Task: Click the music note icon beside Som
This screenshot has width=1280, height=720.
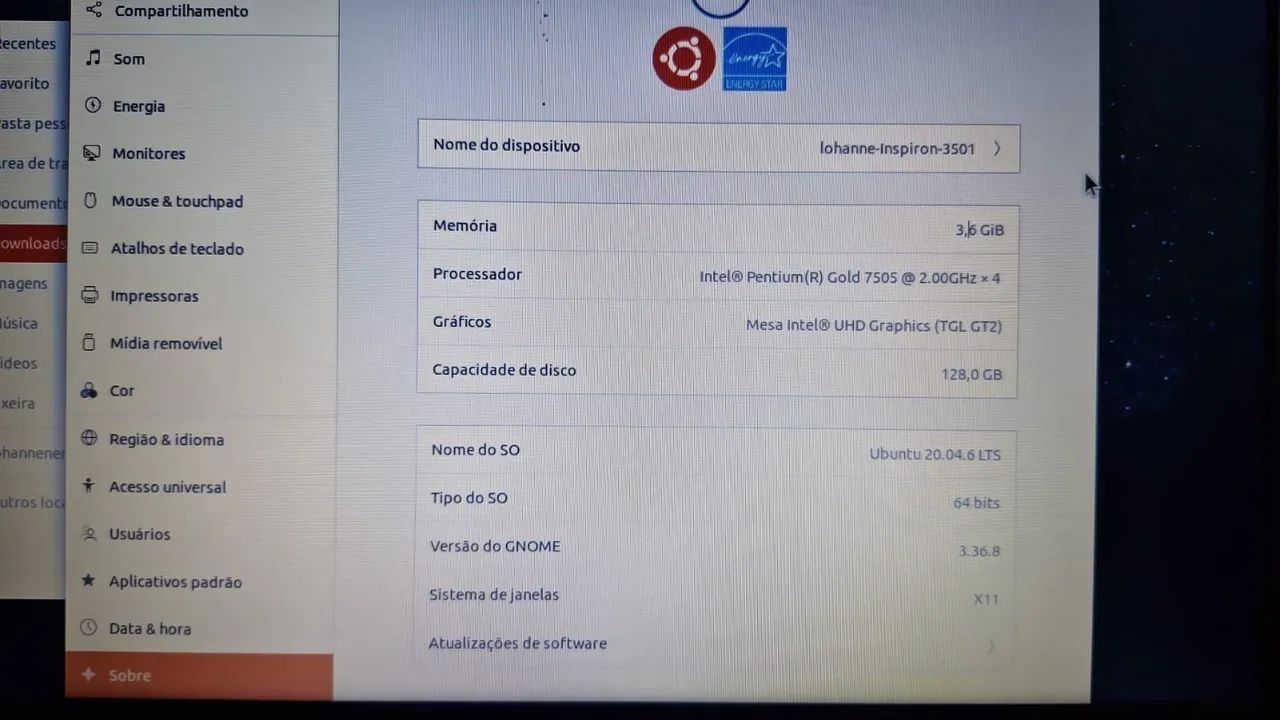Action: pos(93,58)
